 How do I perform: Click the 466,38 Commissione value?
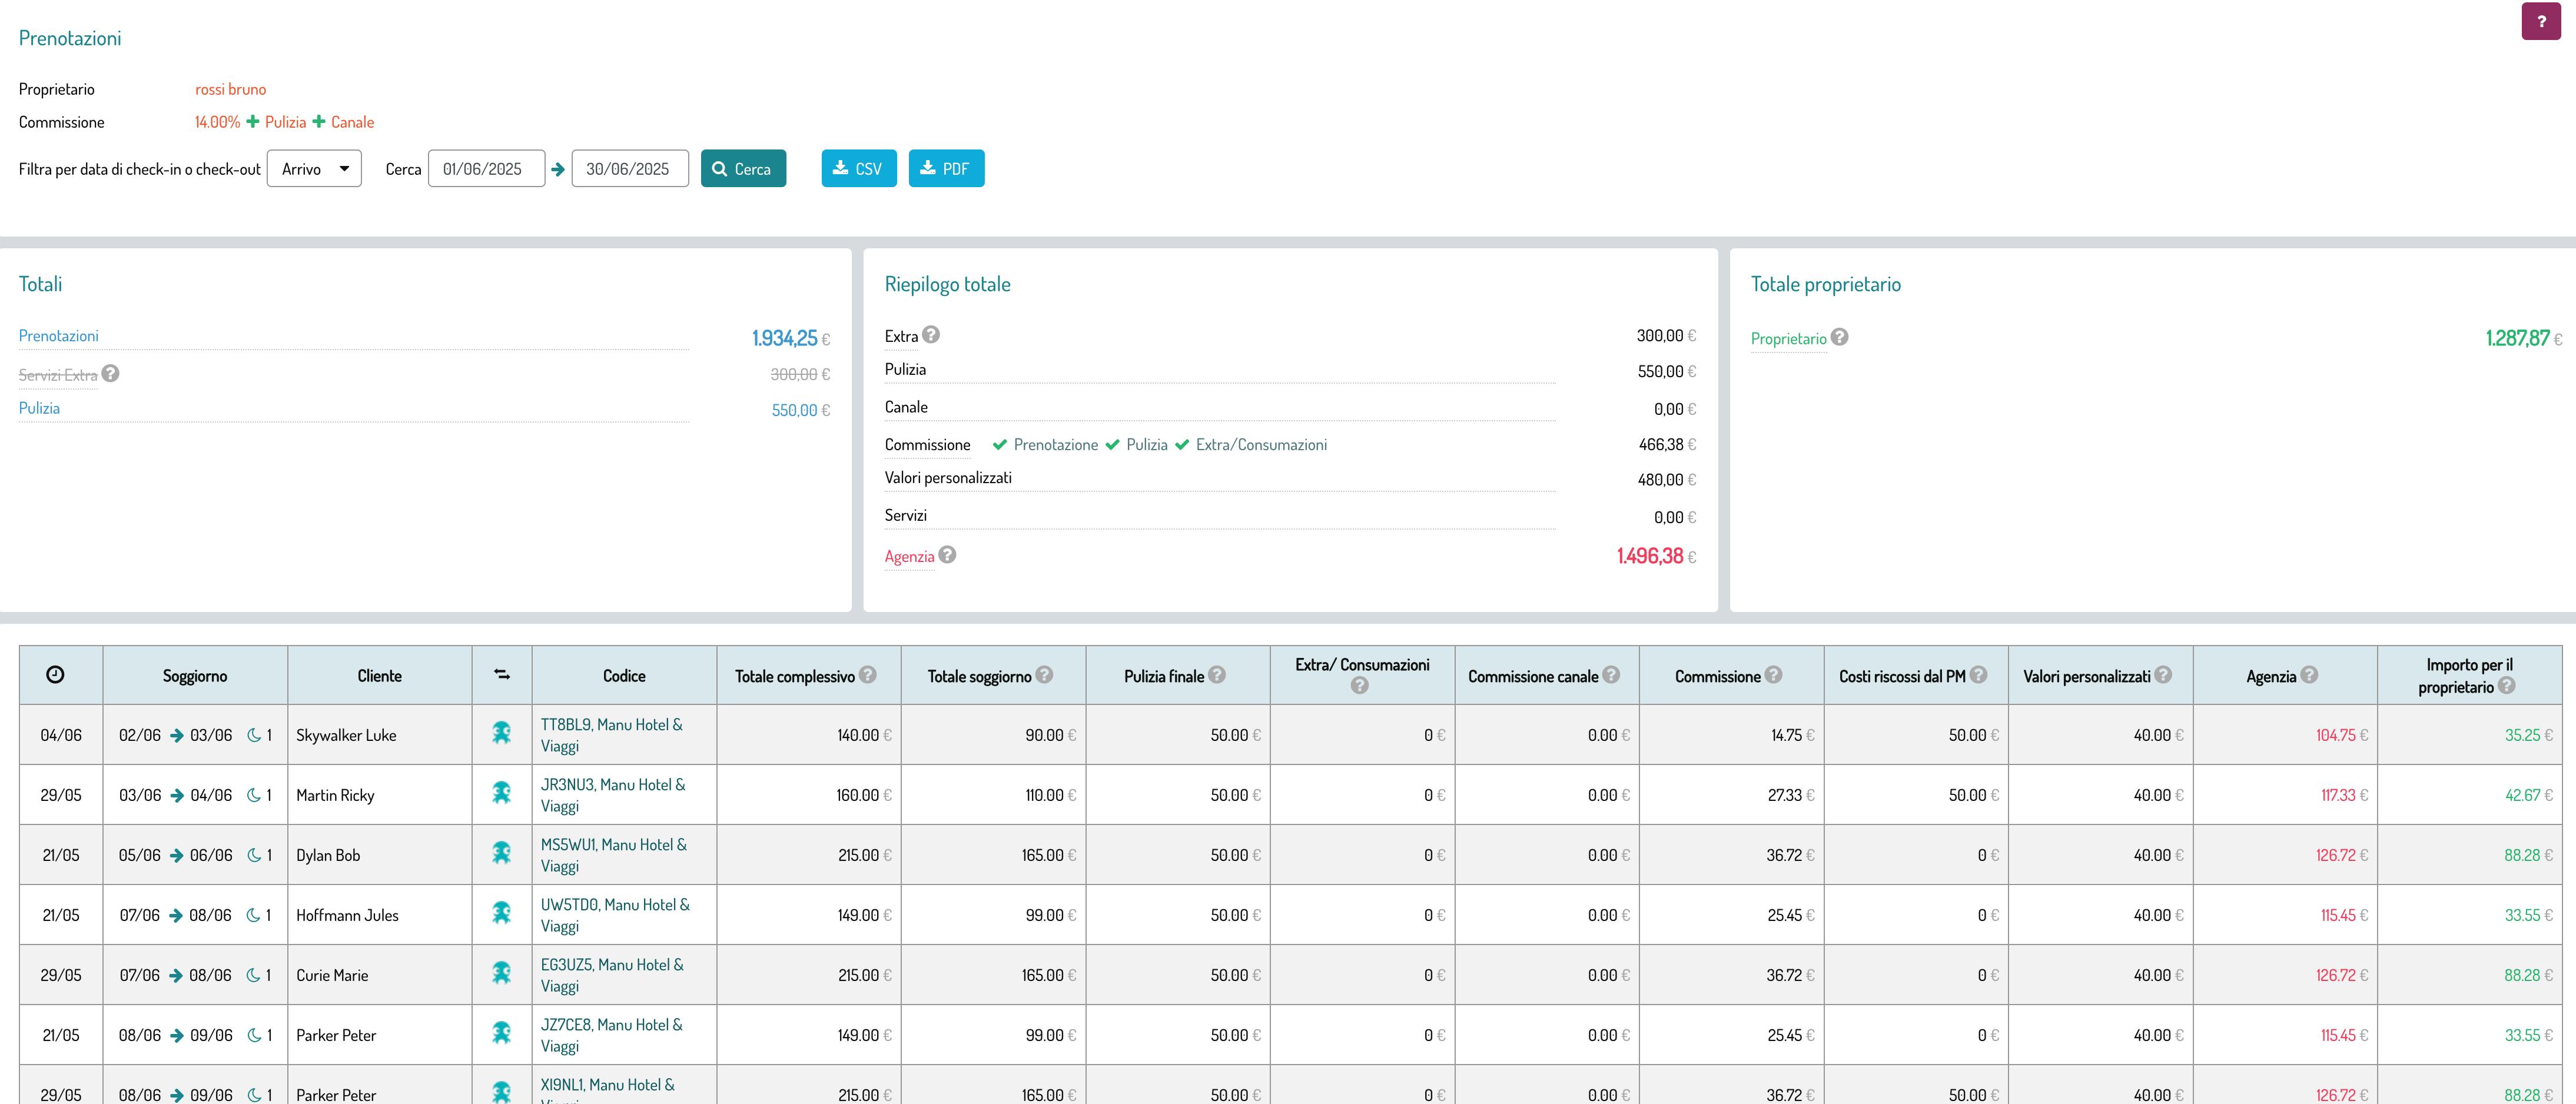tap(1661, 444)
